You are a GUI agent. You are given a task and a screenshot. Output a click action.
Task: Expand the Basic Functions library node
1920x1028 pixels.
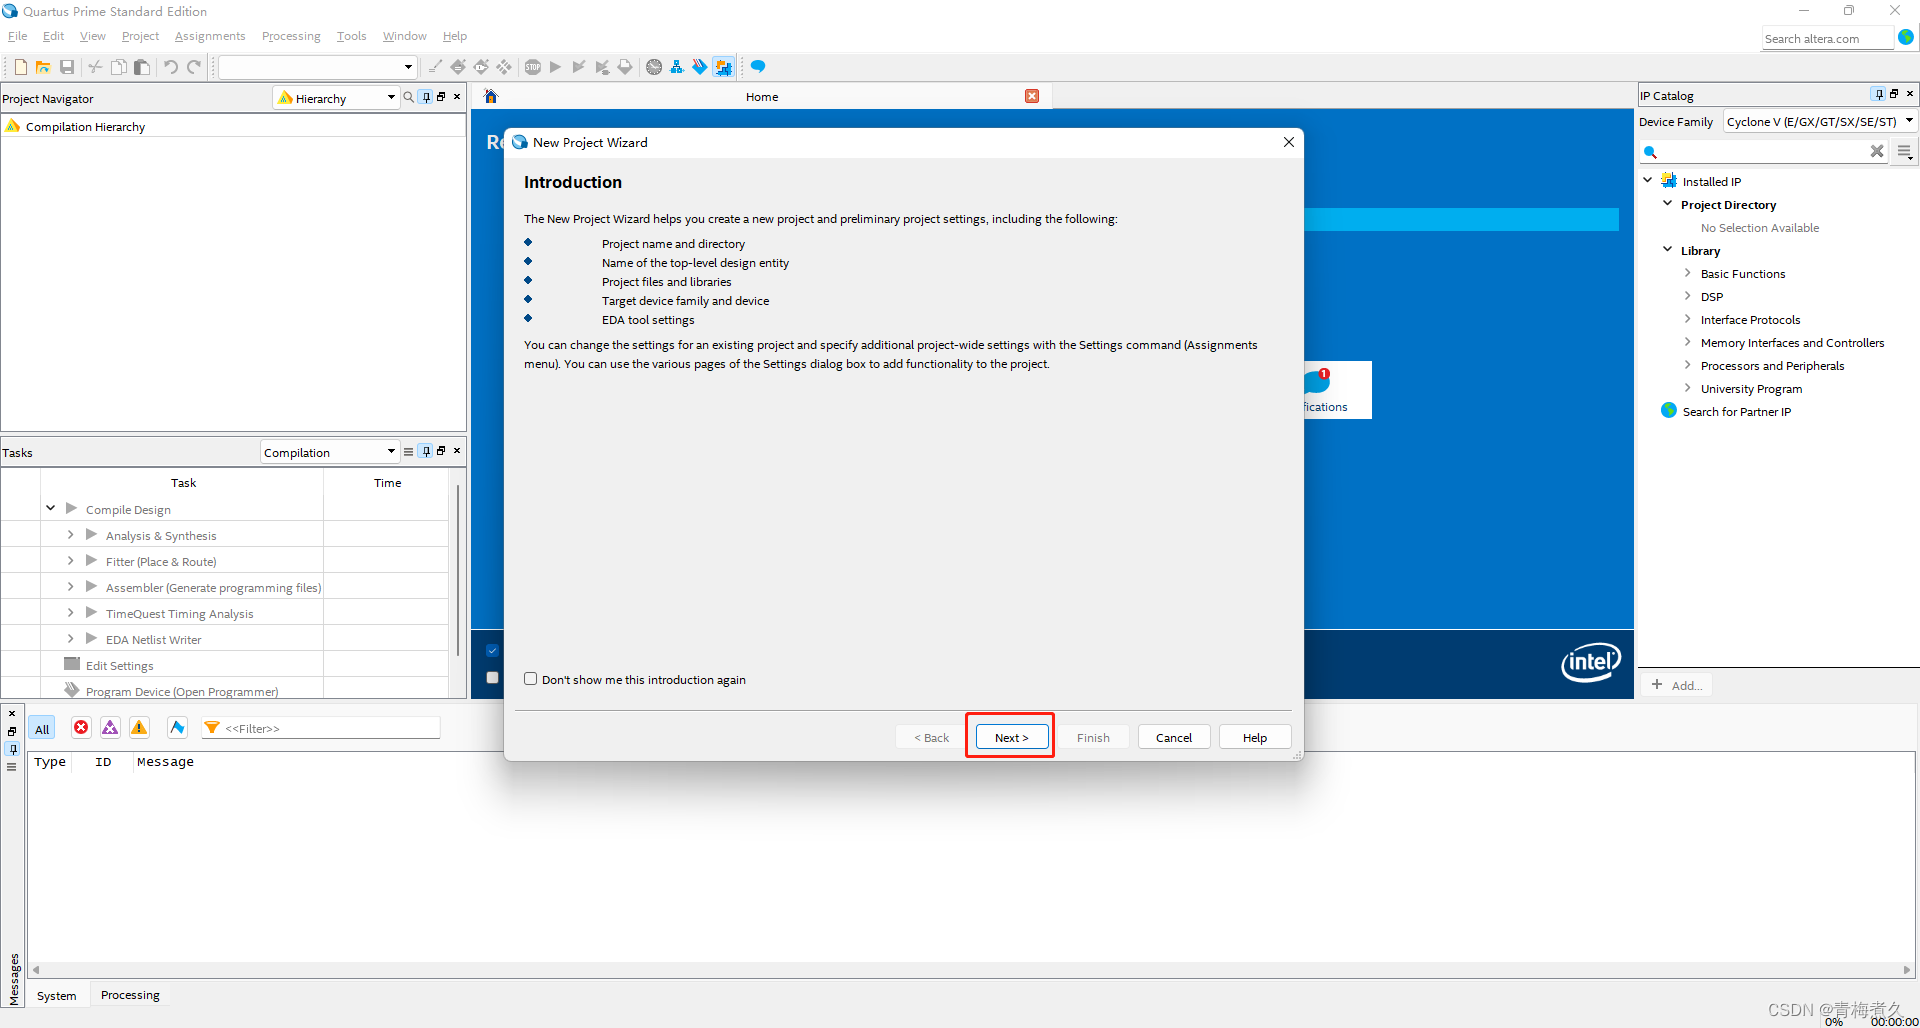pos(1688,273)
